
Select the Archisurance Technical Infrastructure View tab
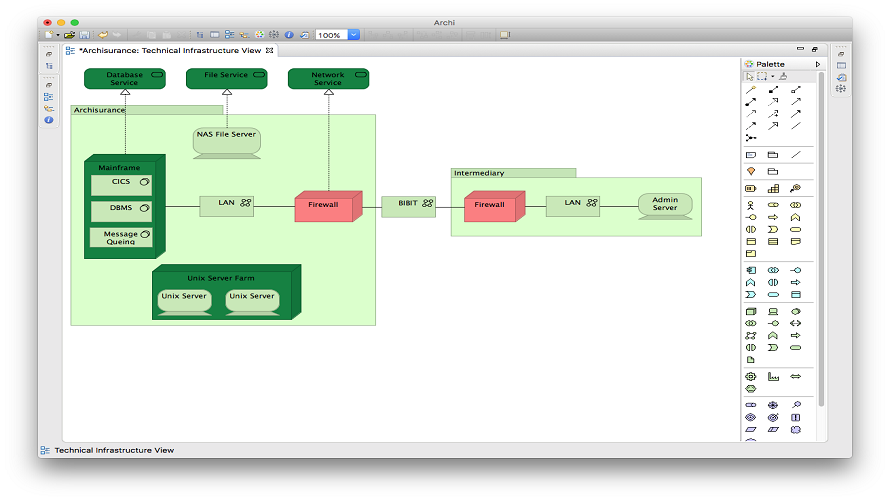click(171, 51)
